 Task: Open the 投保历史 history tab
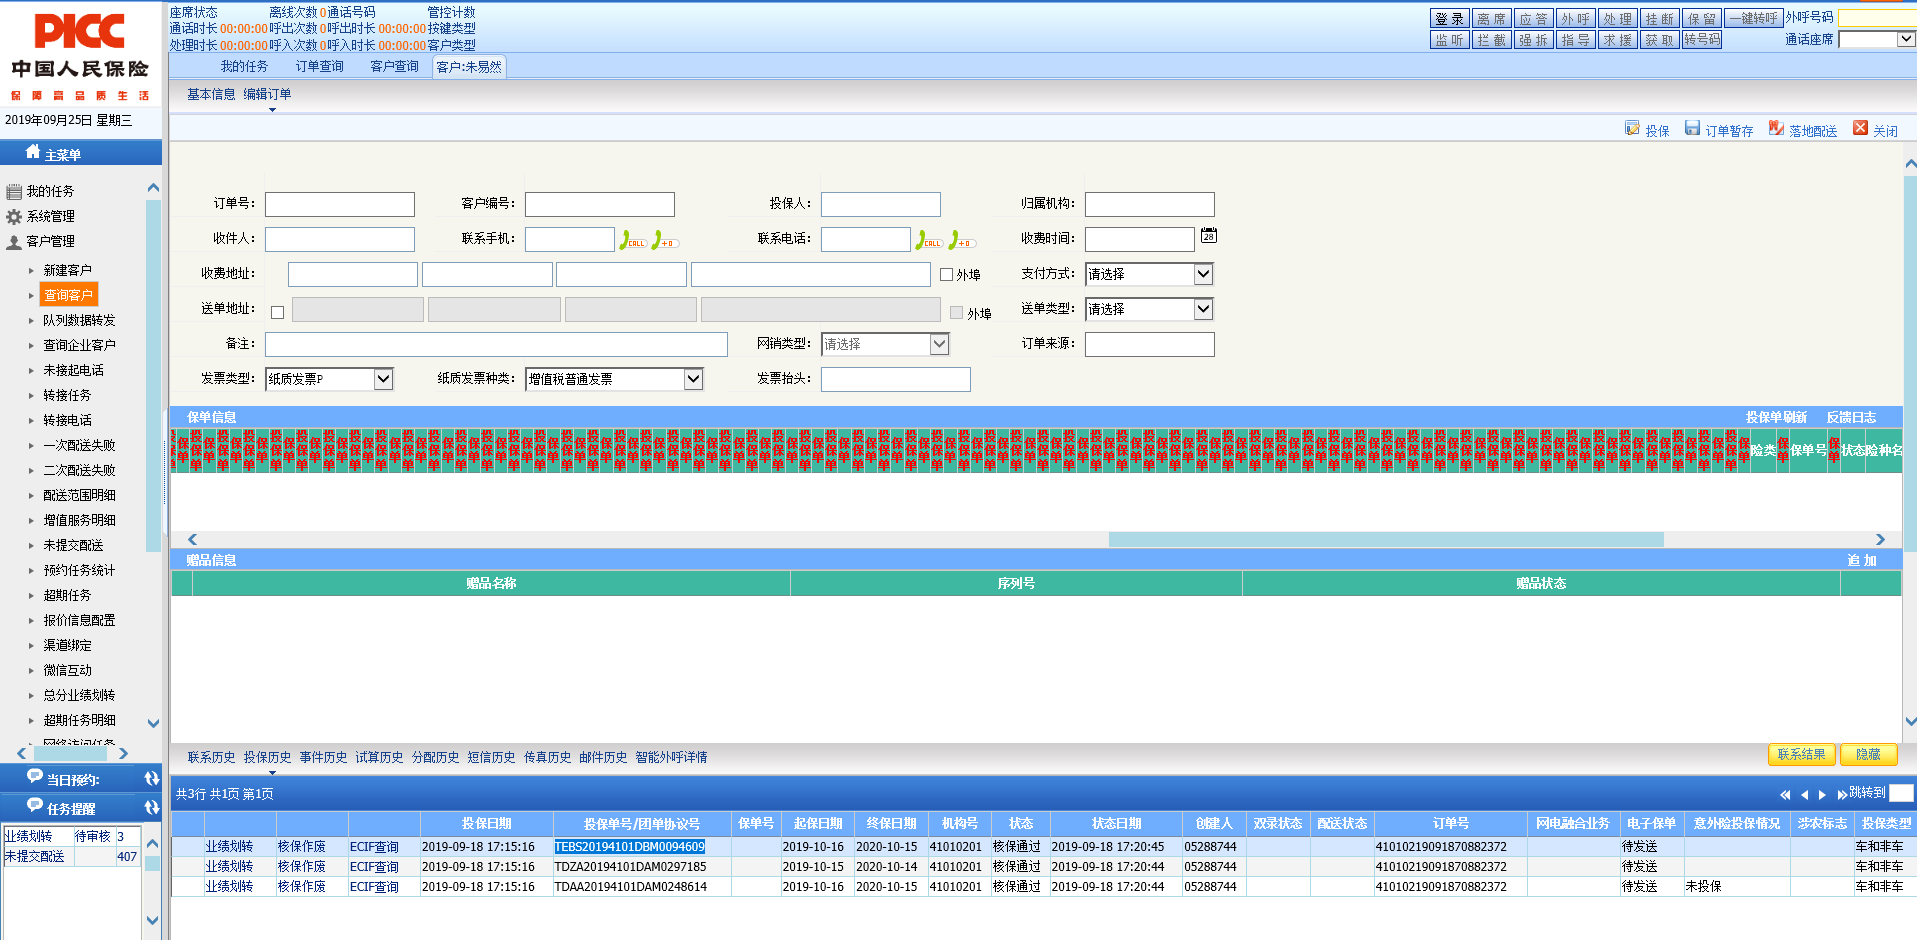click(x=267, y=758)
